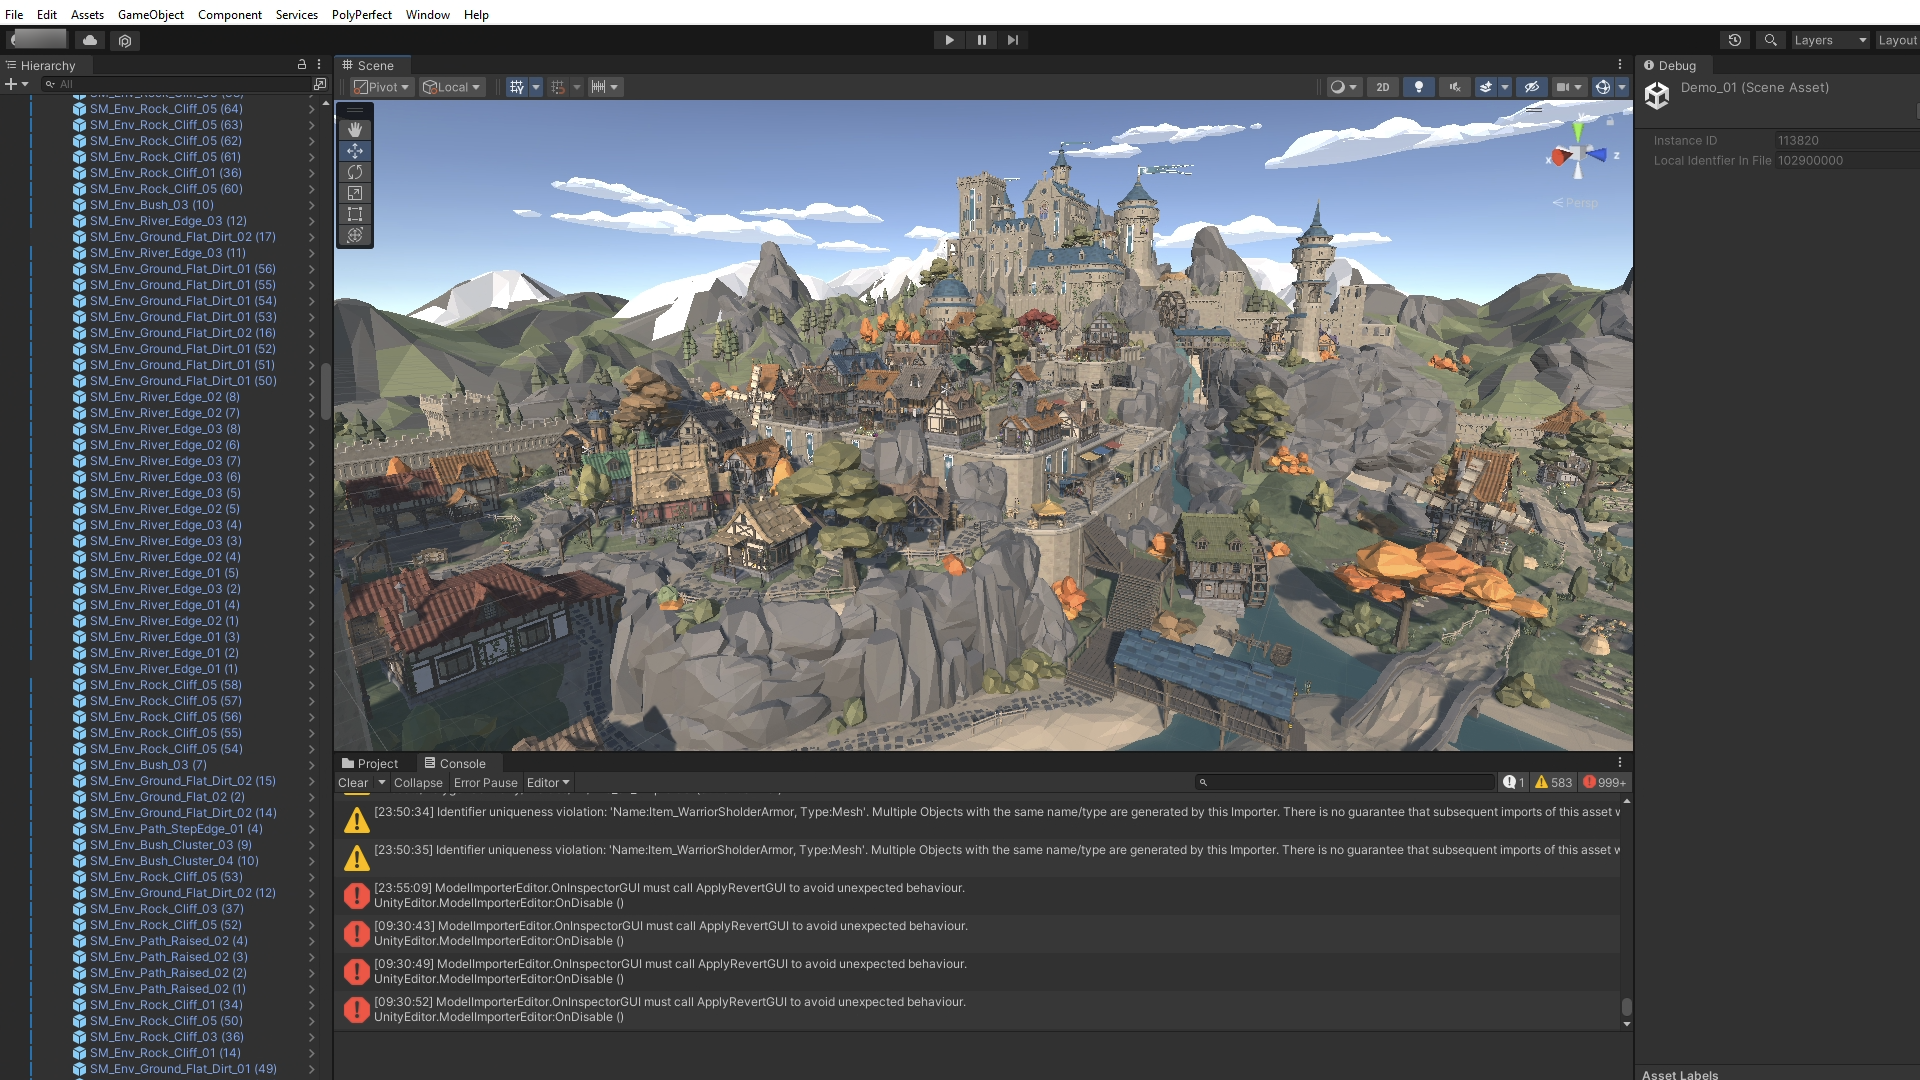Start Play mode
Image resolution: width=1920 pixels, height=1080 pixels.
pos(949,40)
